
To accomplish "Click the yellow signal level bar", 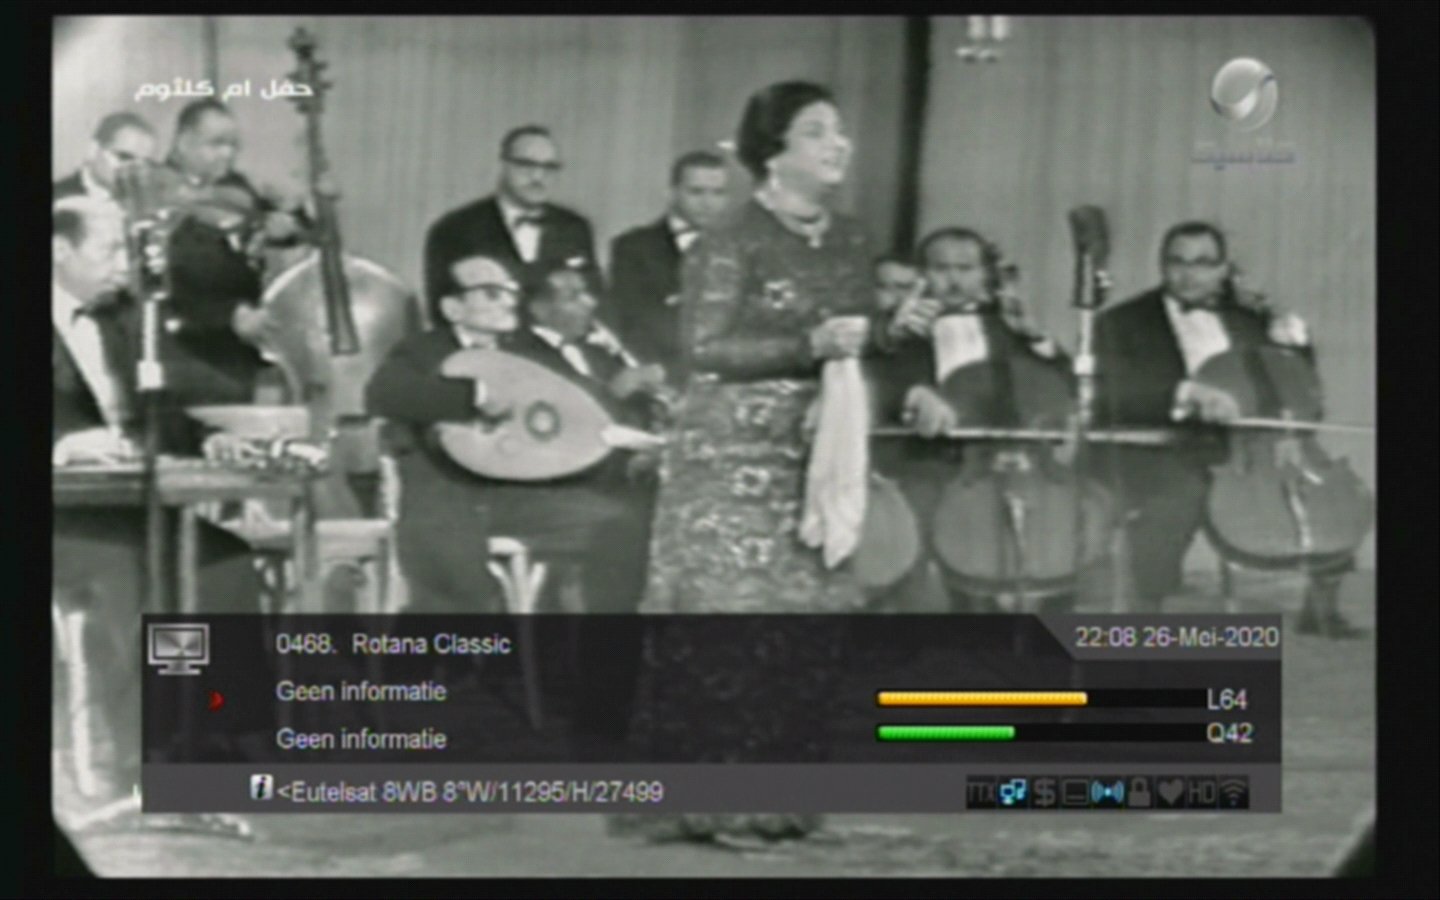I will [x=982, y=699].
